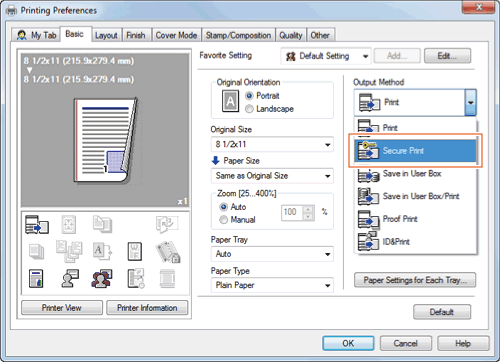Open the Paper Tray dropdown

point(272,254)
